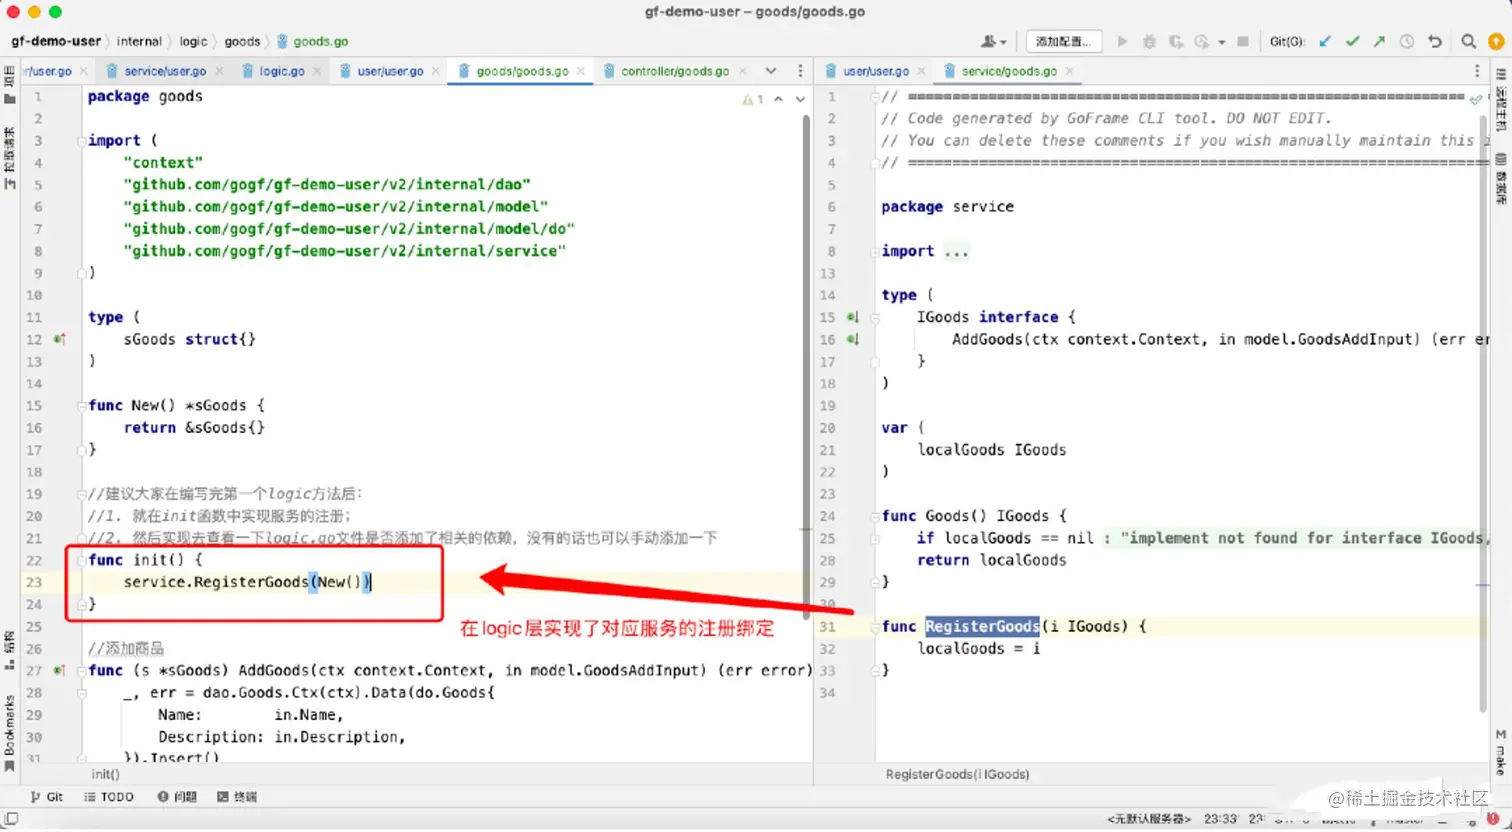Close the service/user.go tab
The width and height of the screenshot is (1512, 832).
click(x=220, y=71)
